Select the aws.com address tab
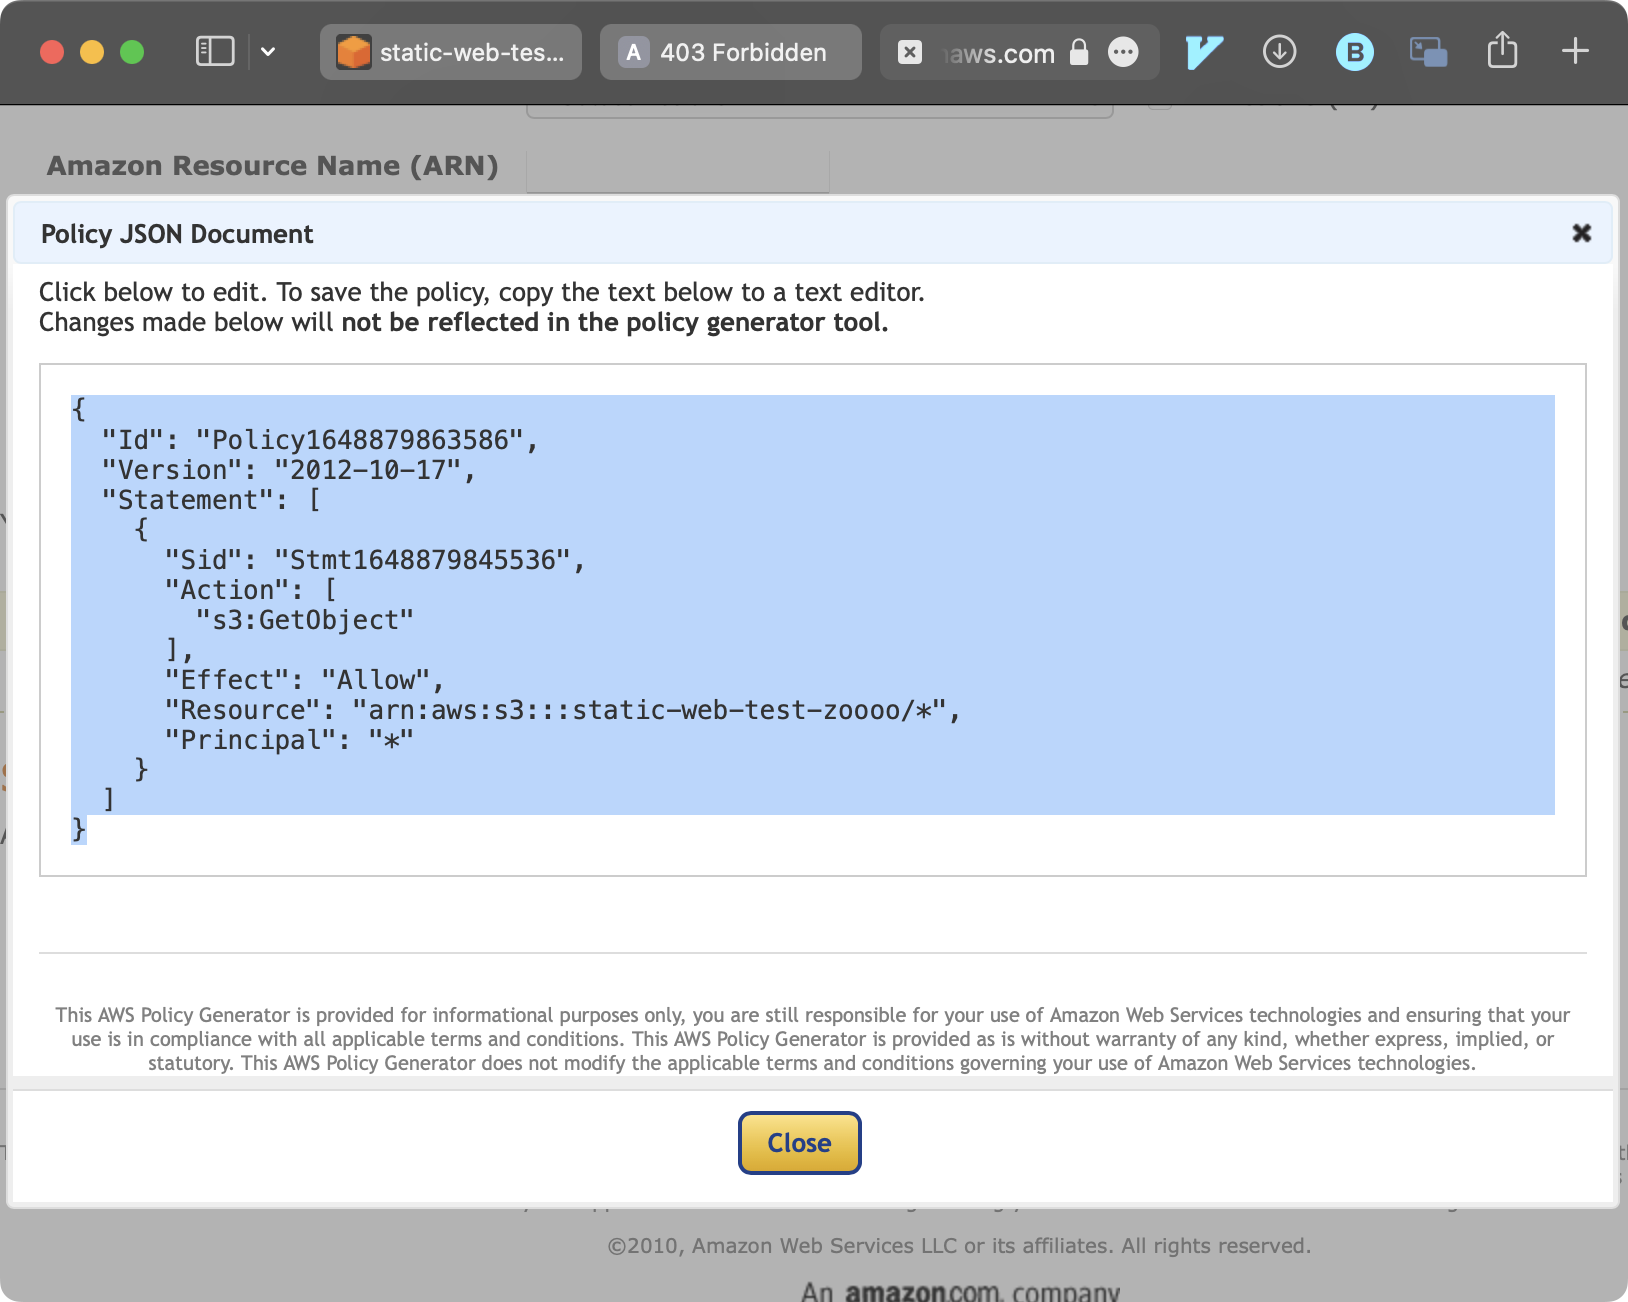This screenshot has height=1302, width=1628. pyautogui.click(x=1019, y=52)
